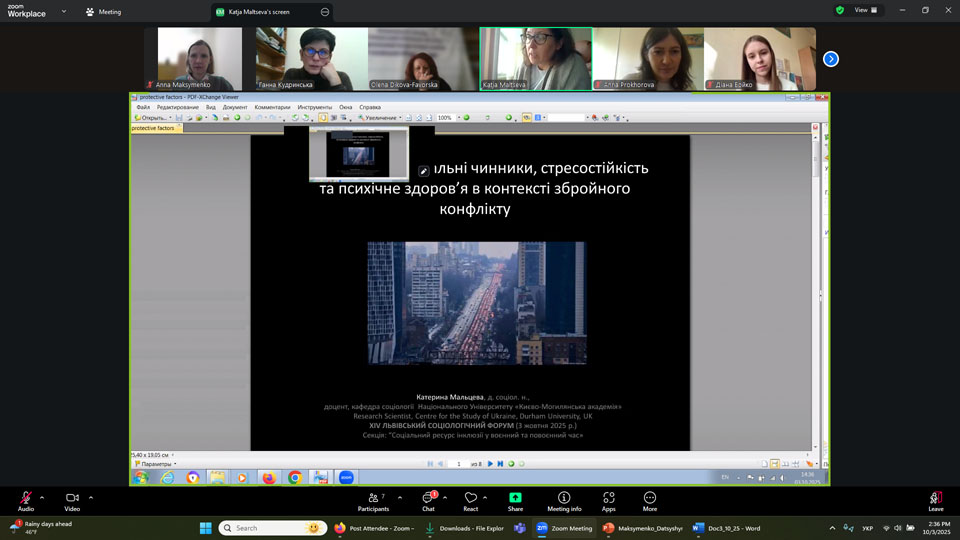
Task: Open Word document Doc3_10_25 in taskbar
Action: [x=726, y=528]
